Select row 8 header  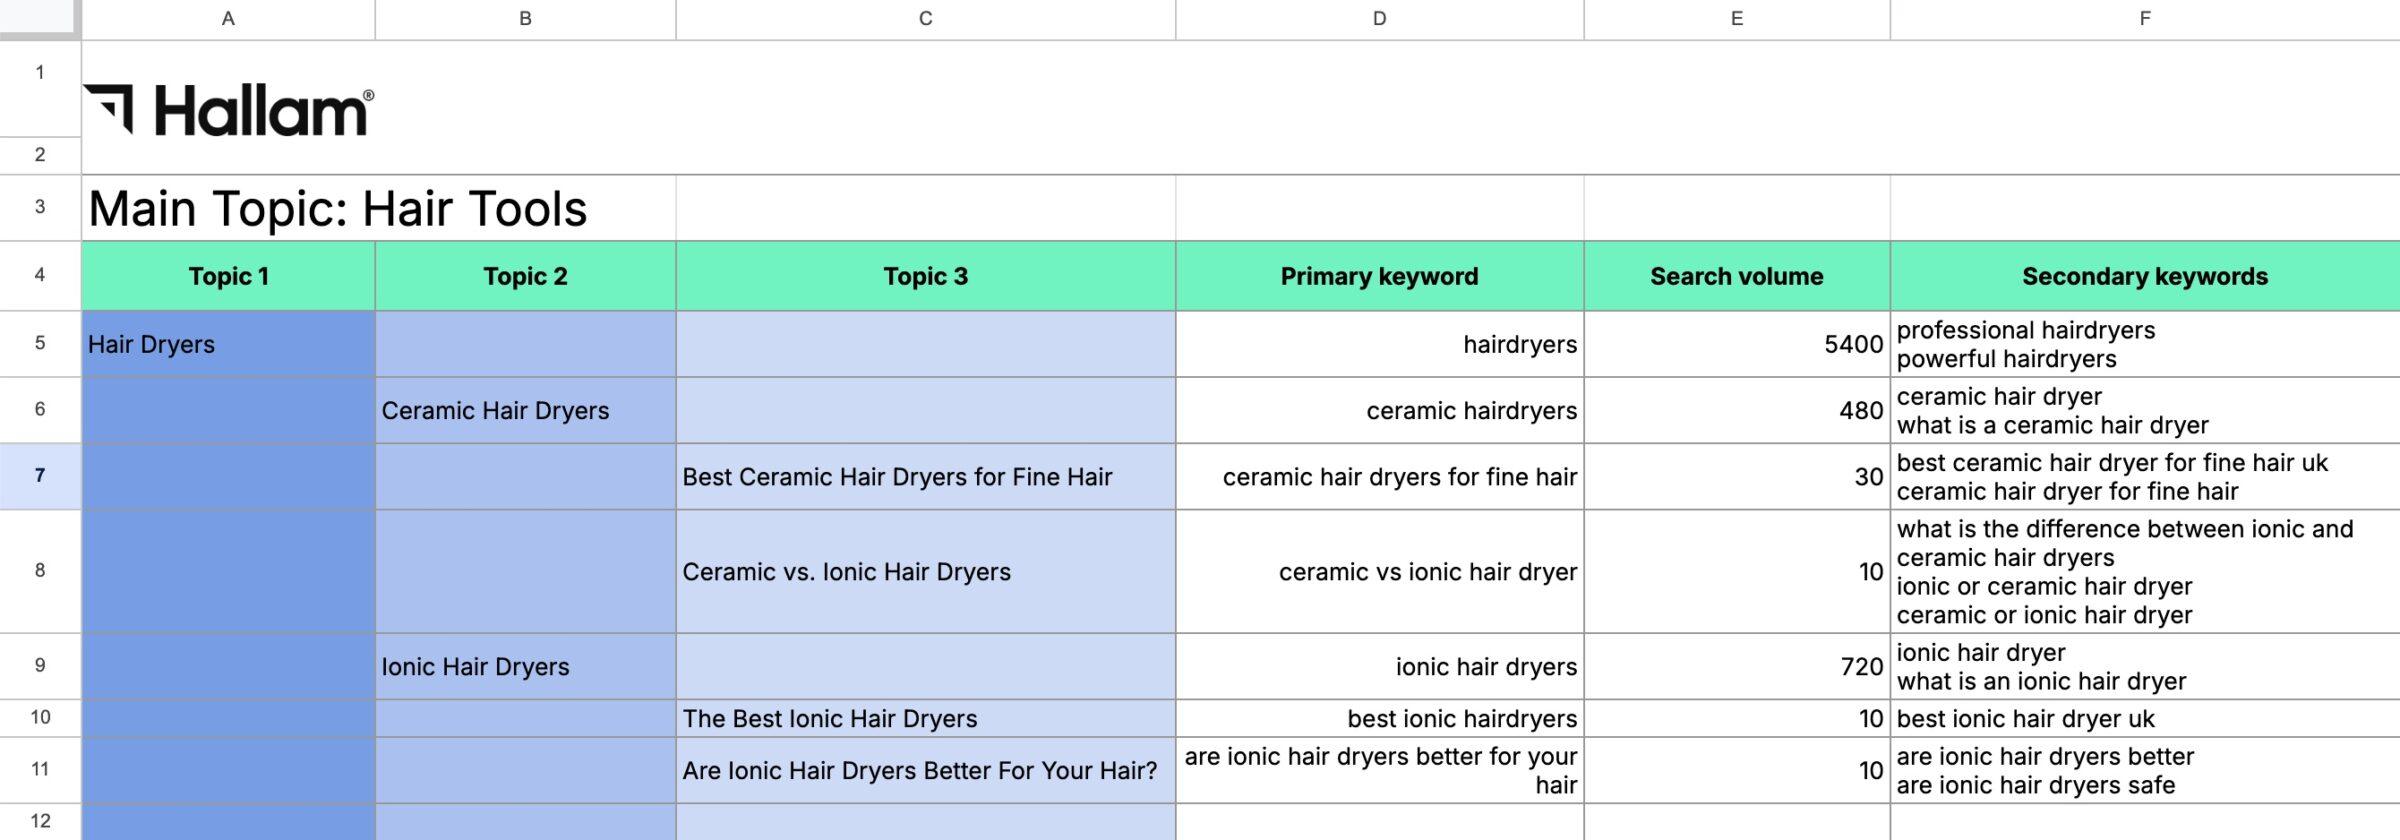click(40, 571)
